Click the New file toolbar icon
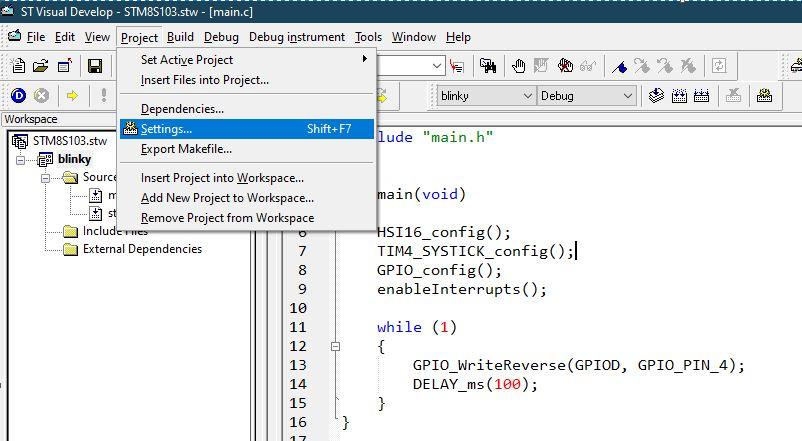802x441 pixels. tap(18, 66)
